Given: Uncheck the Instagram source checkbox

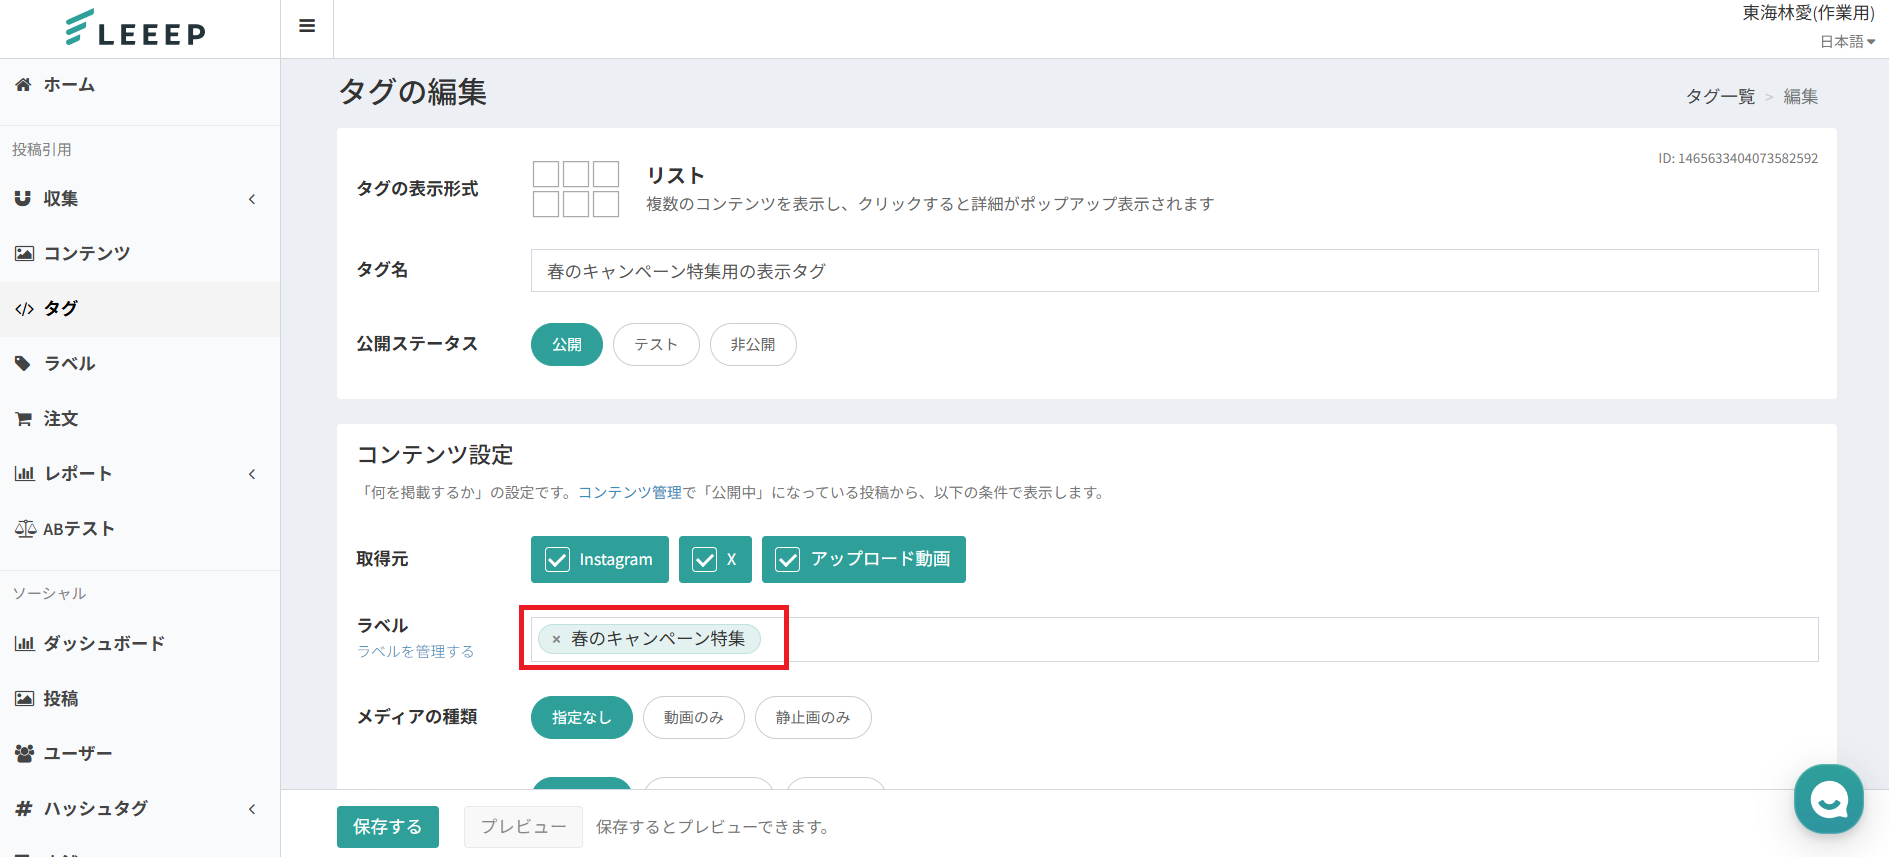Looking at the screenshot, I should click(557, 560).
